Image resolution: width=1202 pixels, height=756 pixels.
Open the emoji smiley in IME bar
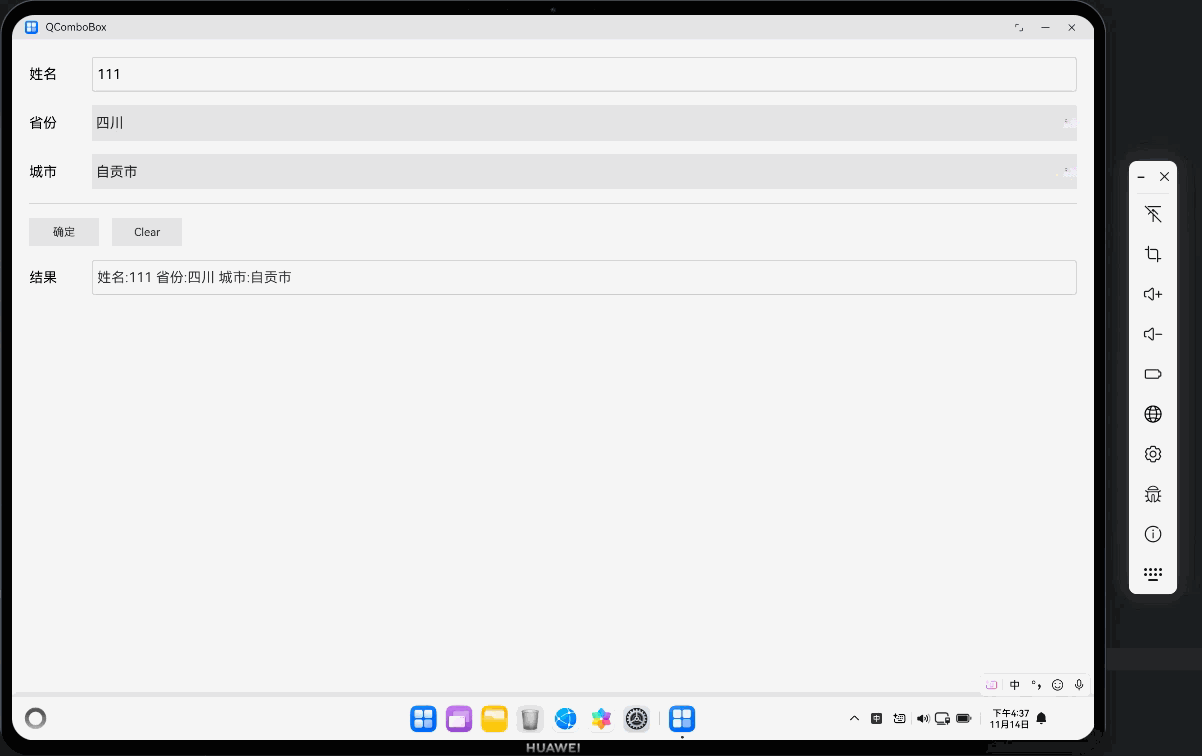(1057, 685)
